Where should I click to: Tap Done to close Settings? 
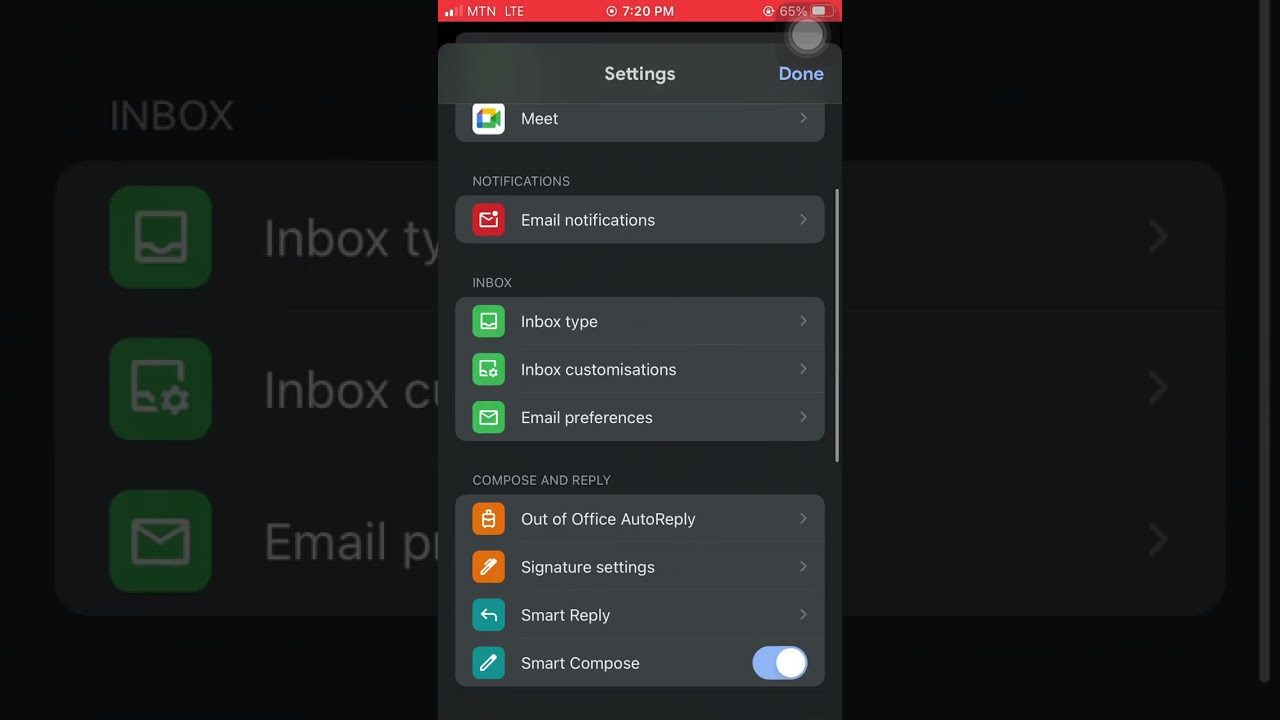click(801, 74)
